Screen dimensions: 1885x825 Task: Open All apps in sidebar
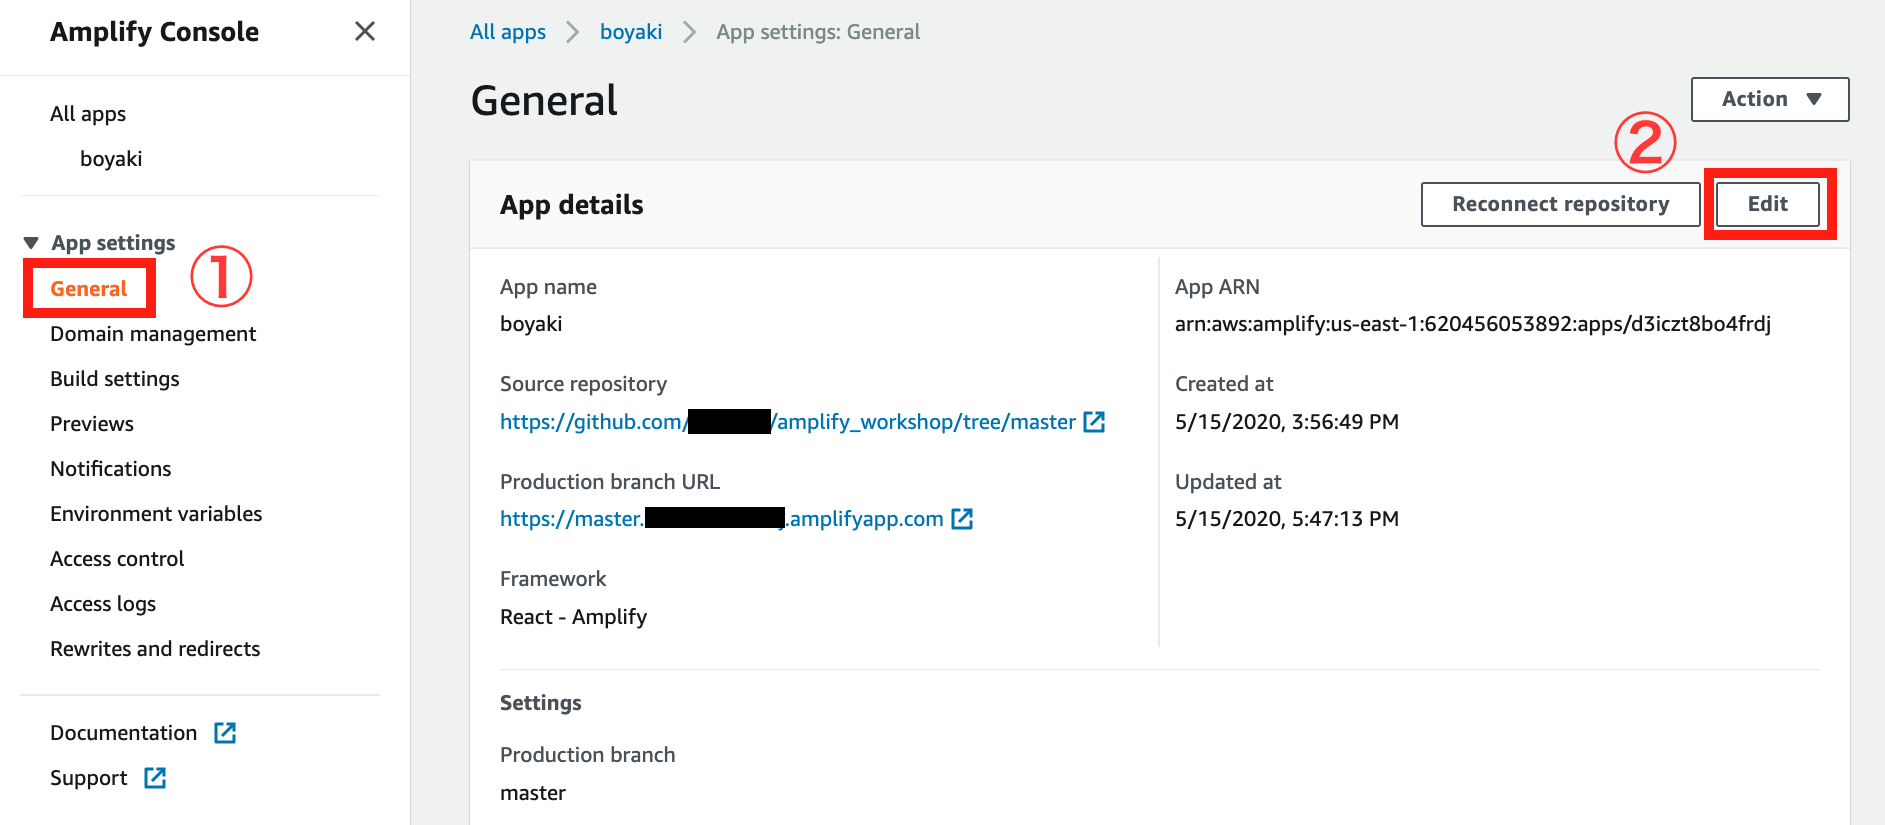coord(88,114)
